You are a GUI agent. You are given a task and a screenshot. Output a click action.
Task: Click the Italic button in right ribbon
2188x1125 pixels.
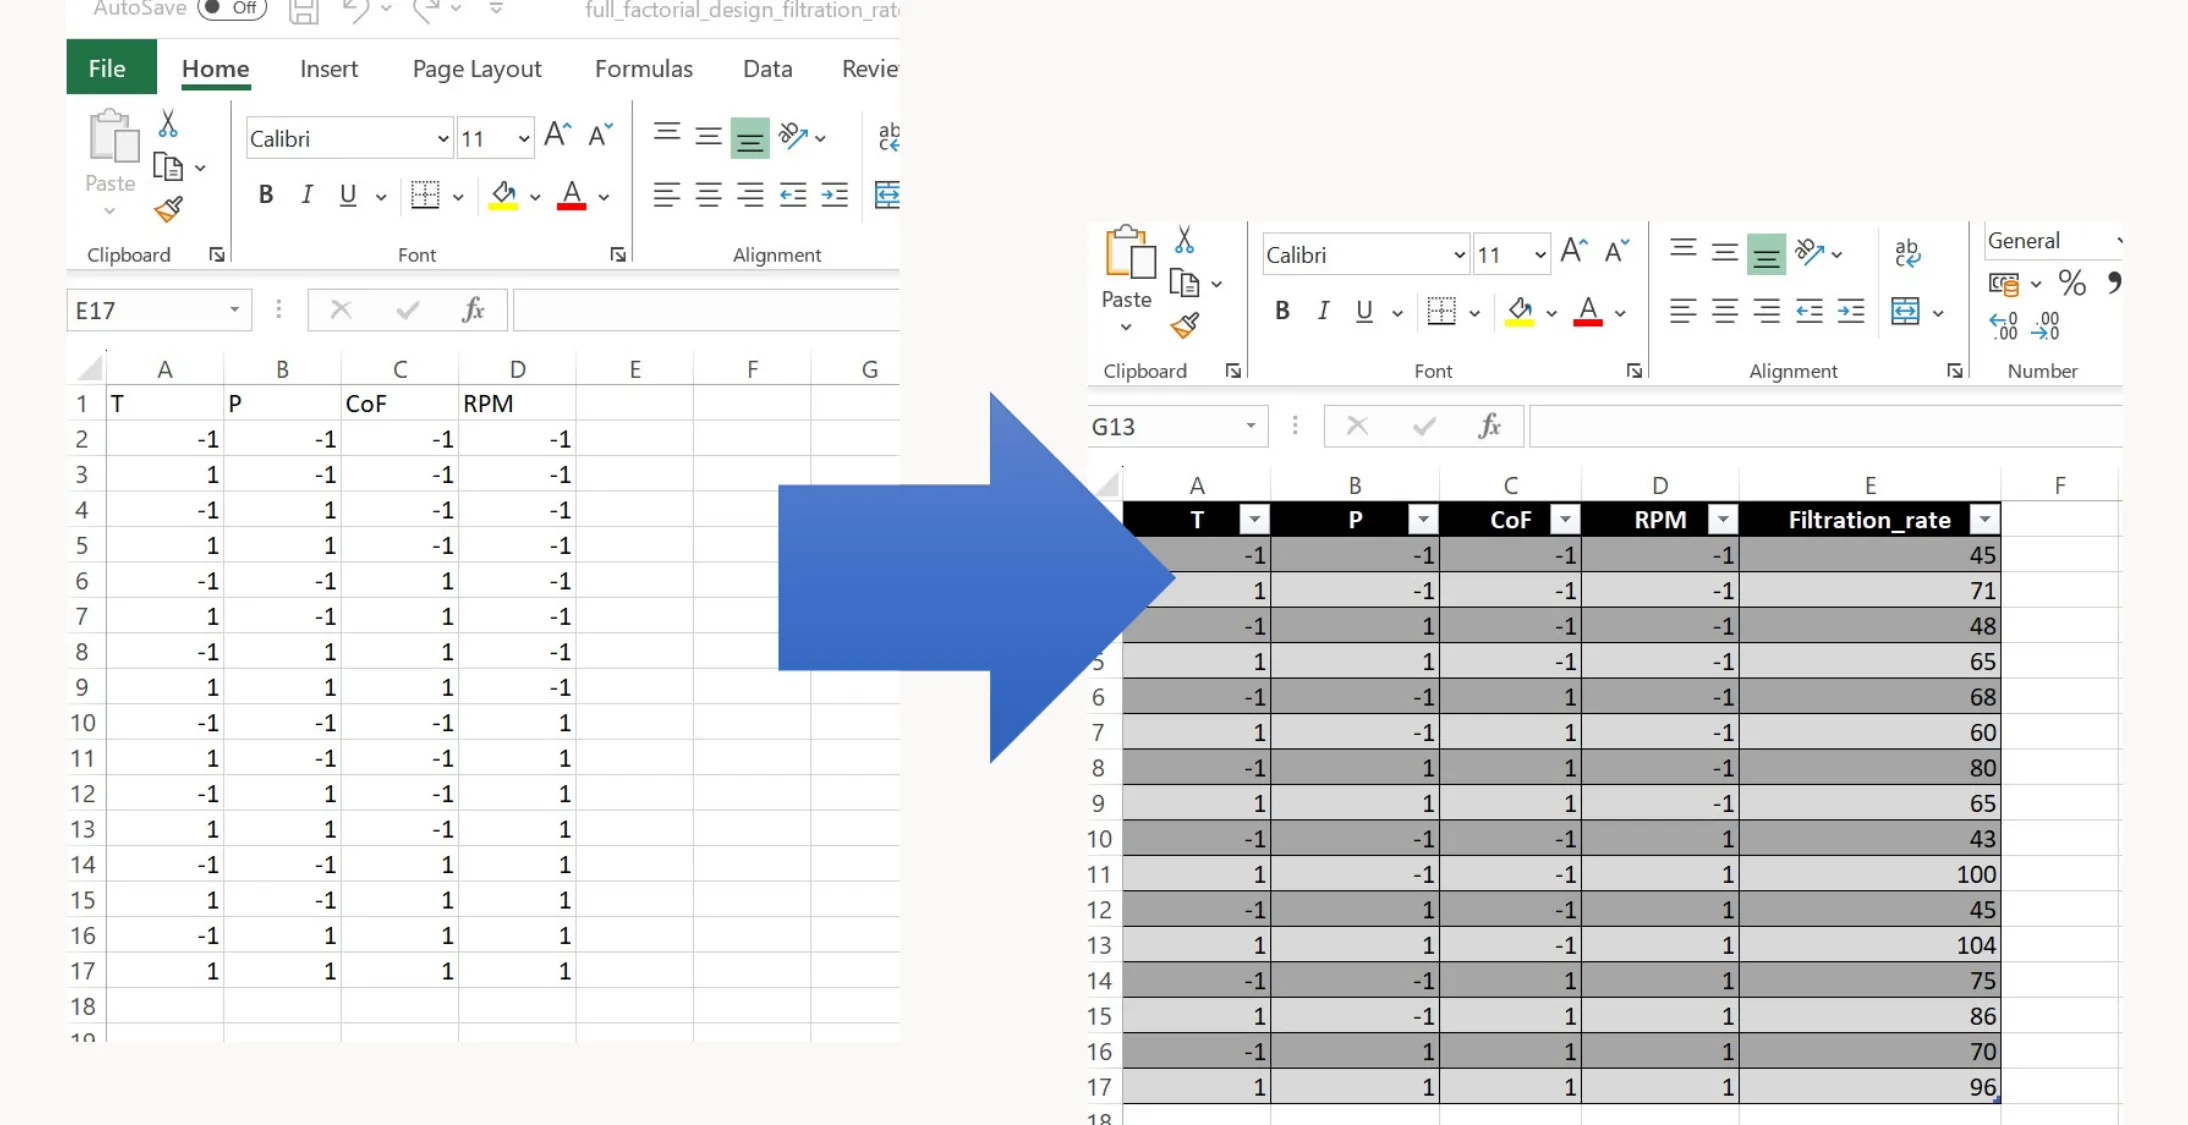[x=1323, y=311]
